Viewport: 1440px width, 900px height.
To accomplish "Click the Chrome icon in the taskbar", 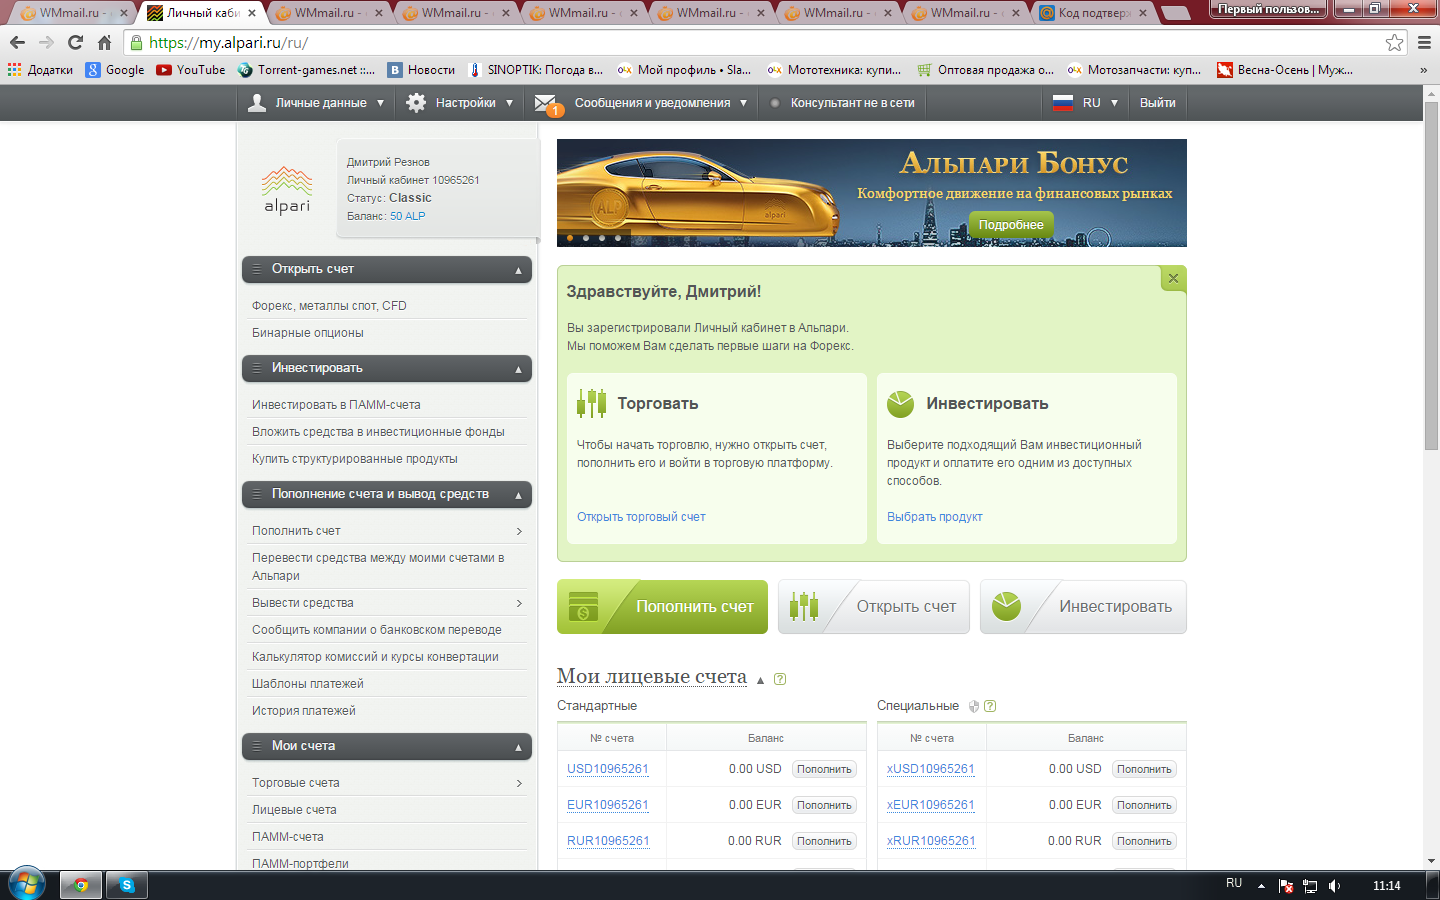I will pos(81,885).
